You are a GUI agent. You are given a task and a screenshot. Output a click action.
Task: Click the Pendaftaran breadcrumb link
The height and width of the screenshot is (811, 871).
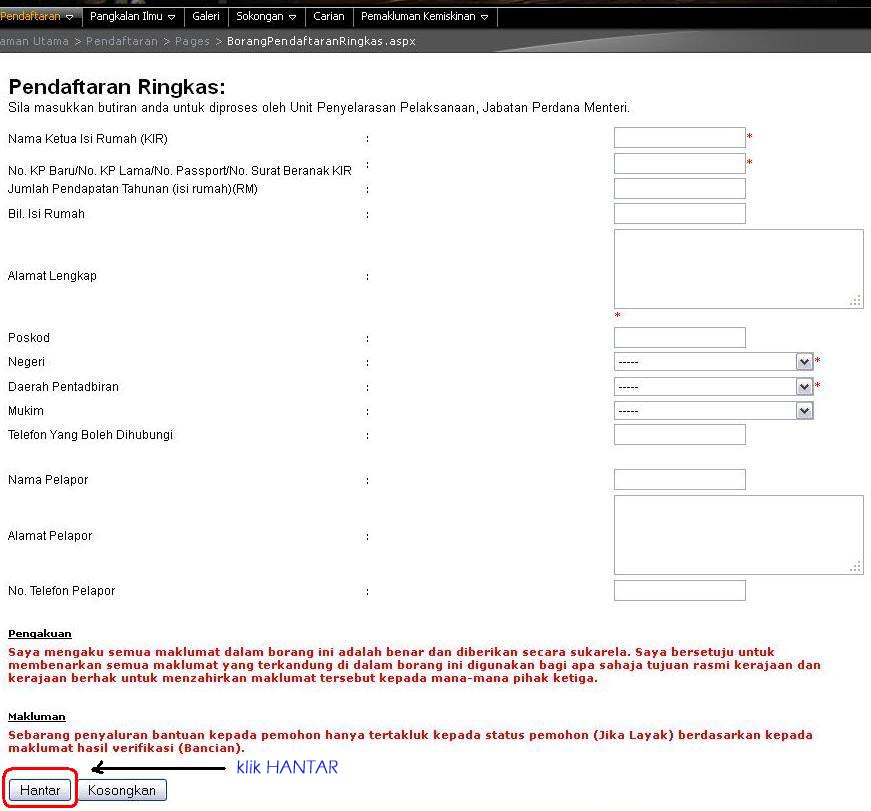(122, 41)
